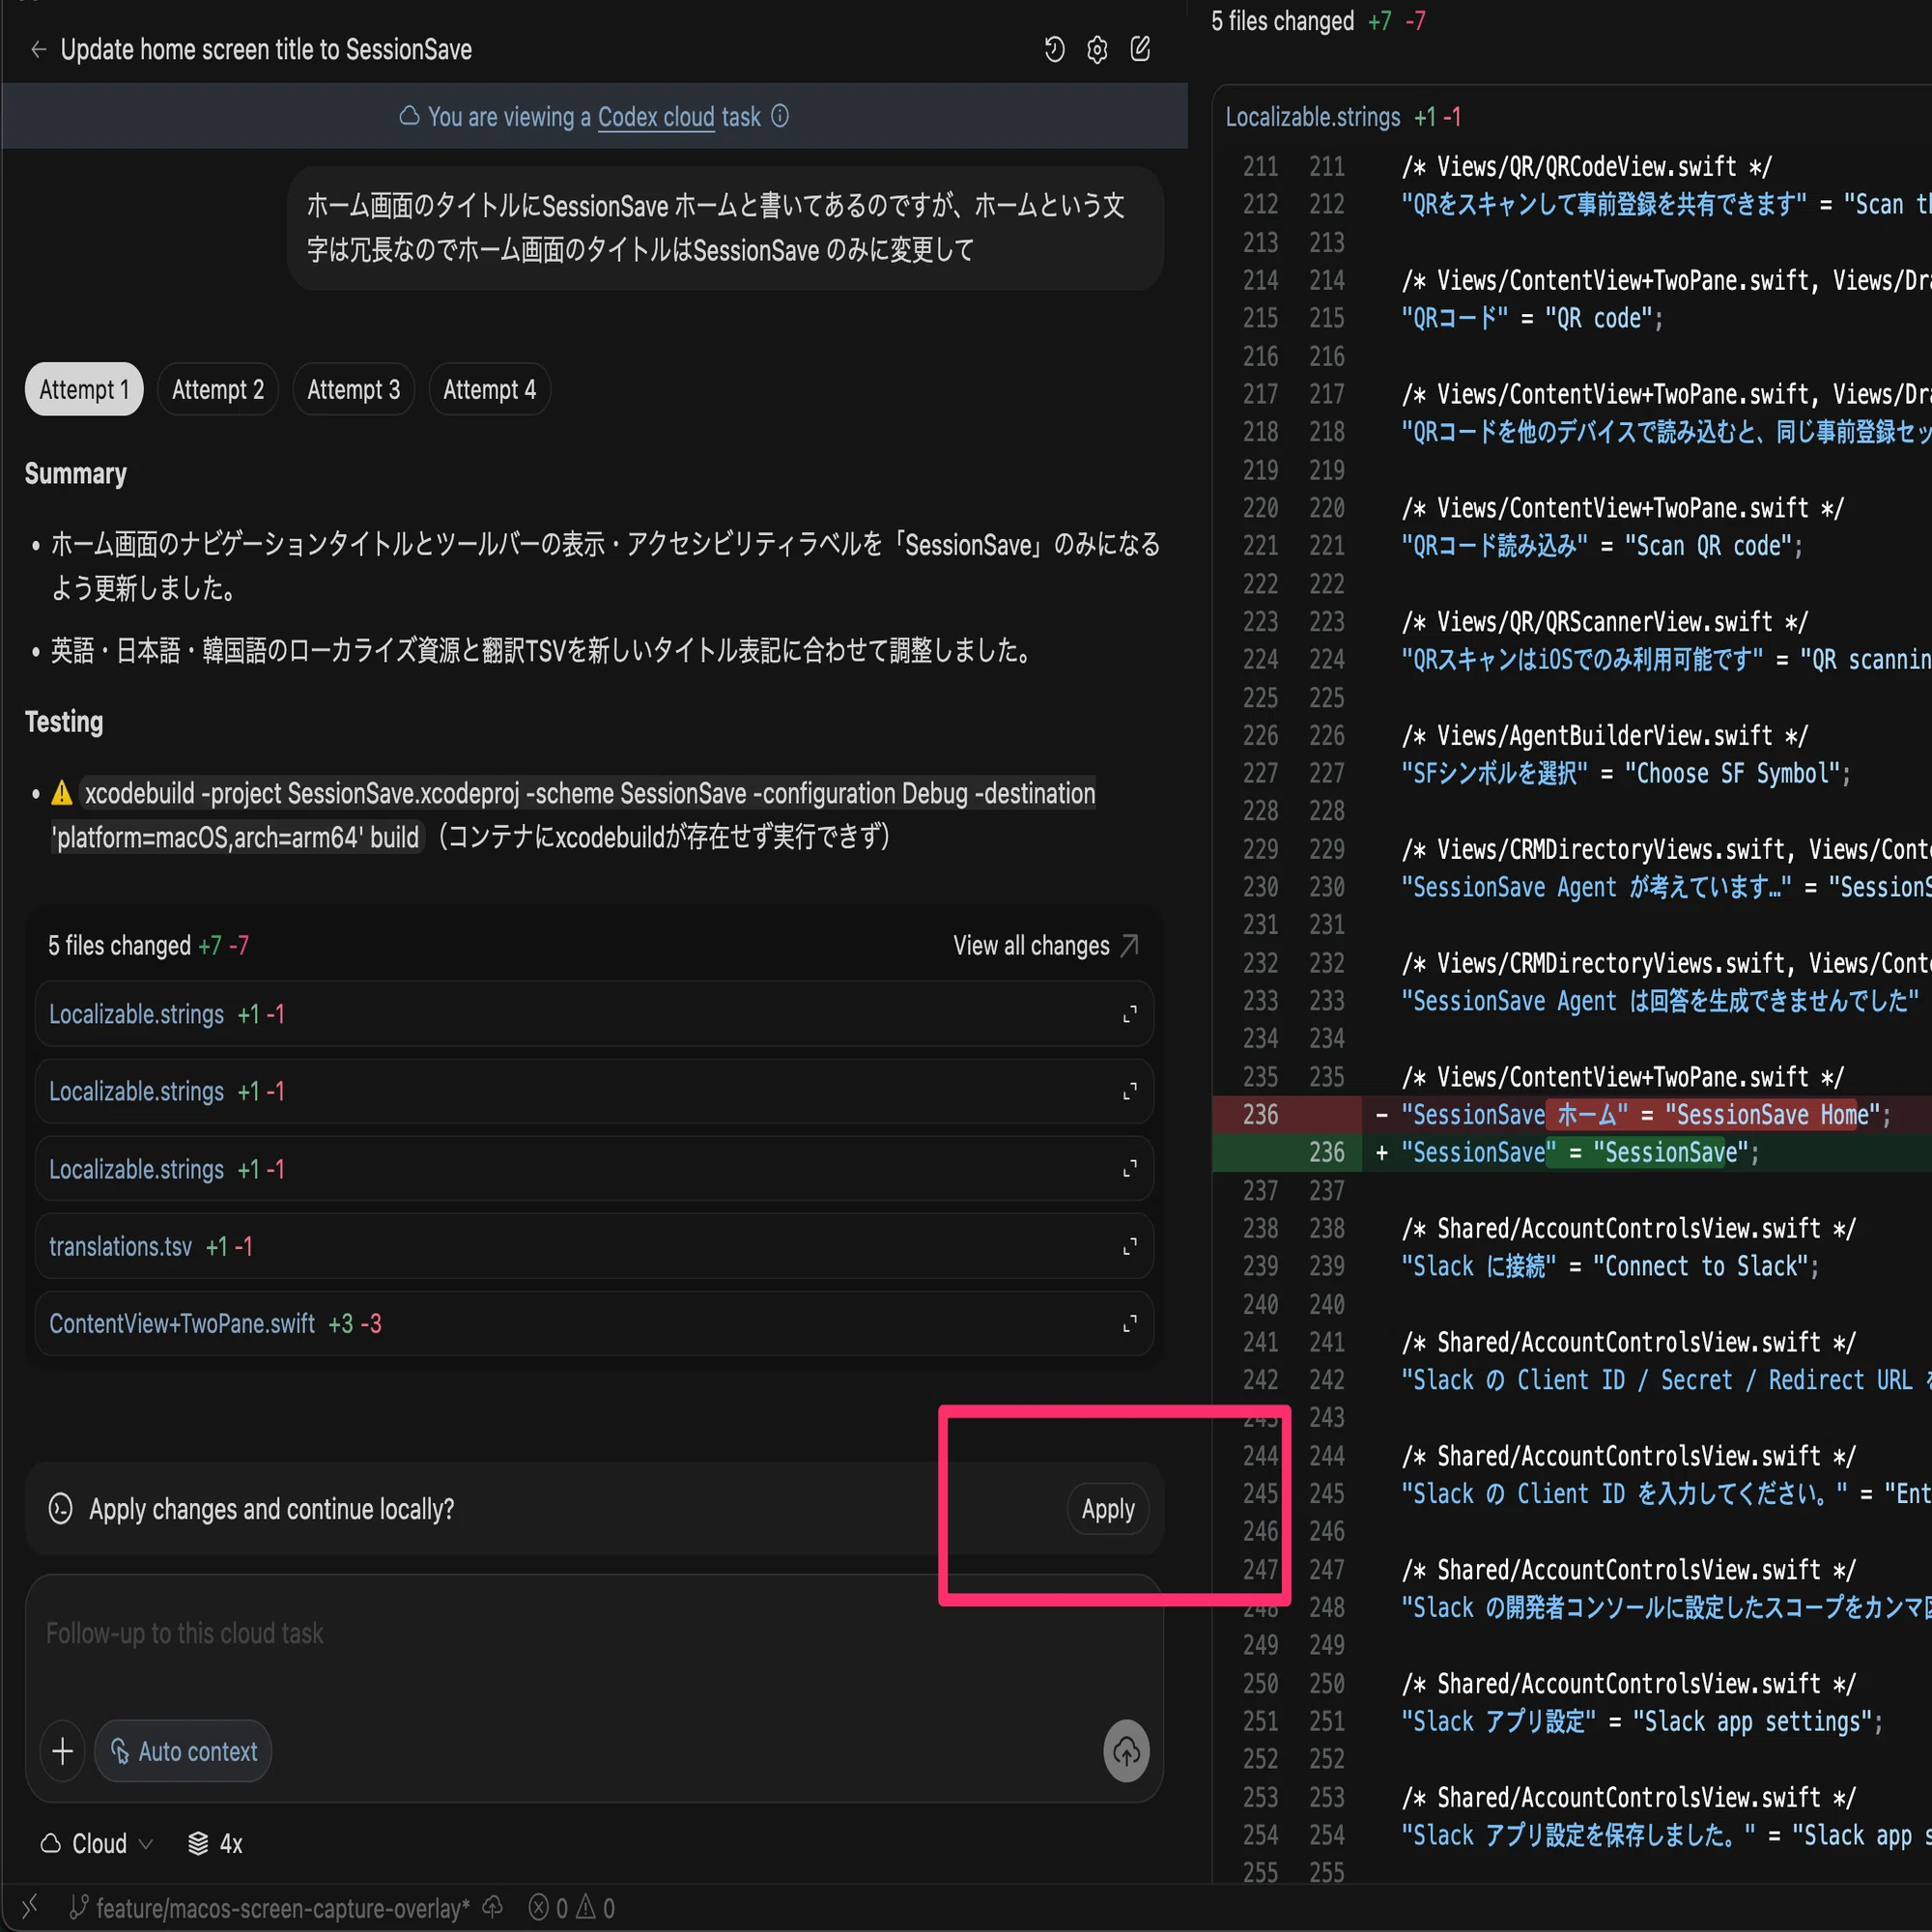
Task: Click diff line "QRコード読み込み" = "Scan QR code"
Action: pyautogui.click(x=1601, y=545)
